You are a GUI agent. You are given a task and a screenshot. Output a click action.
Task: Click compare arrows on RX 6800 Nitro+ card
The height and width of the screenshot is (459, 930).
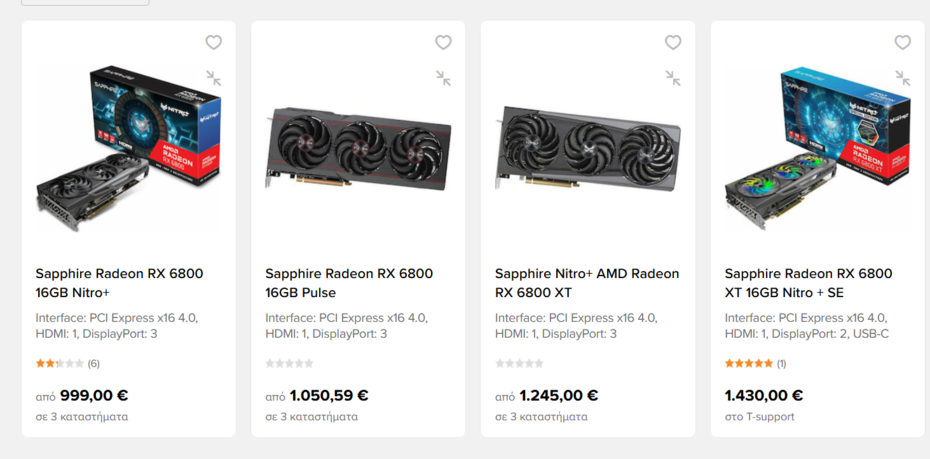pyautogui.click(x=213, y=78)
